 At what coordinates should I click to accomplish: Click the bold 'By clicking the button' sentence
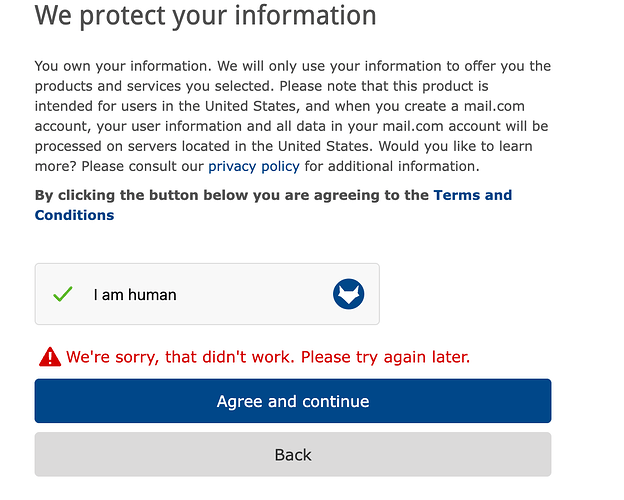(x=234, y=195)
